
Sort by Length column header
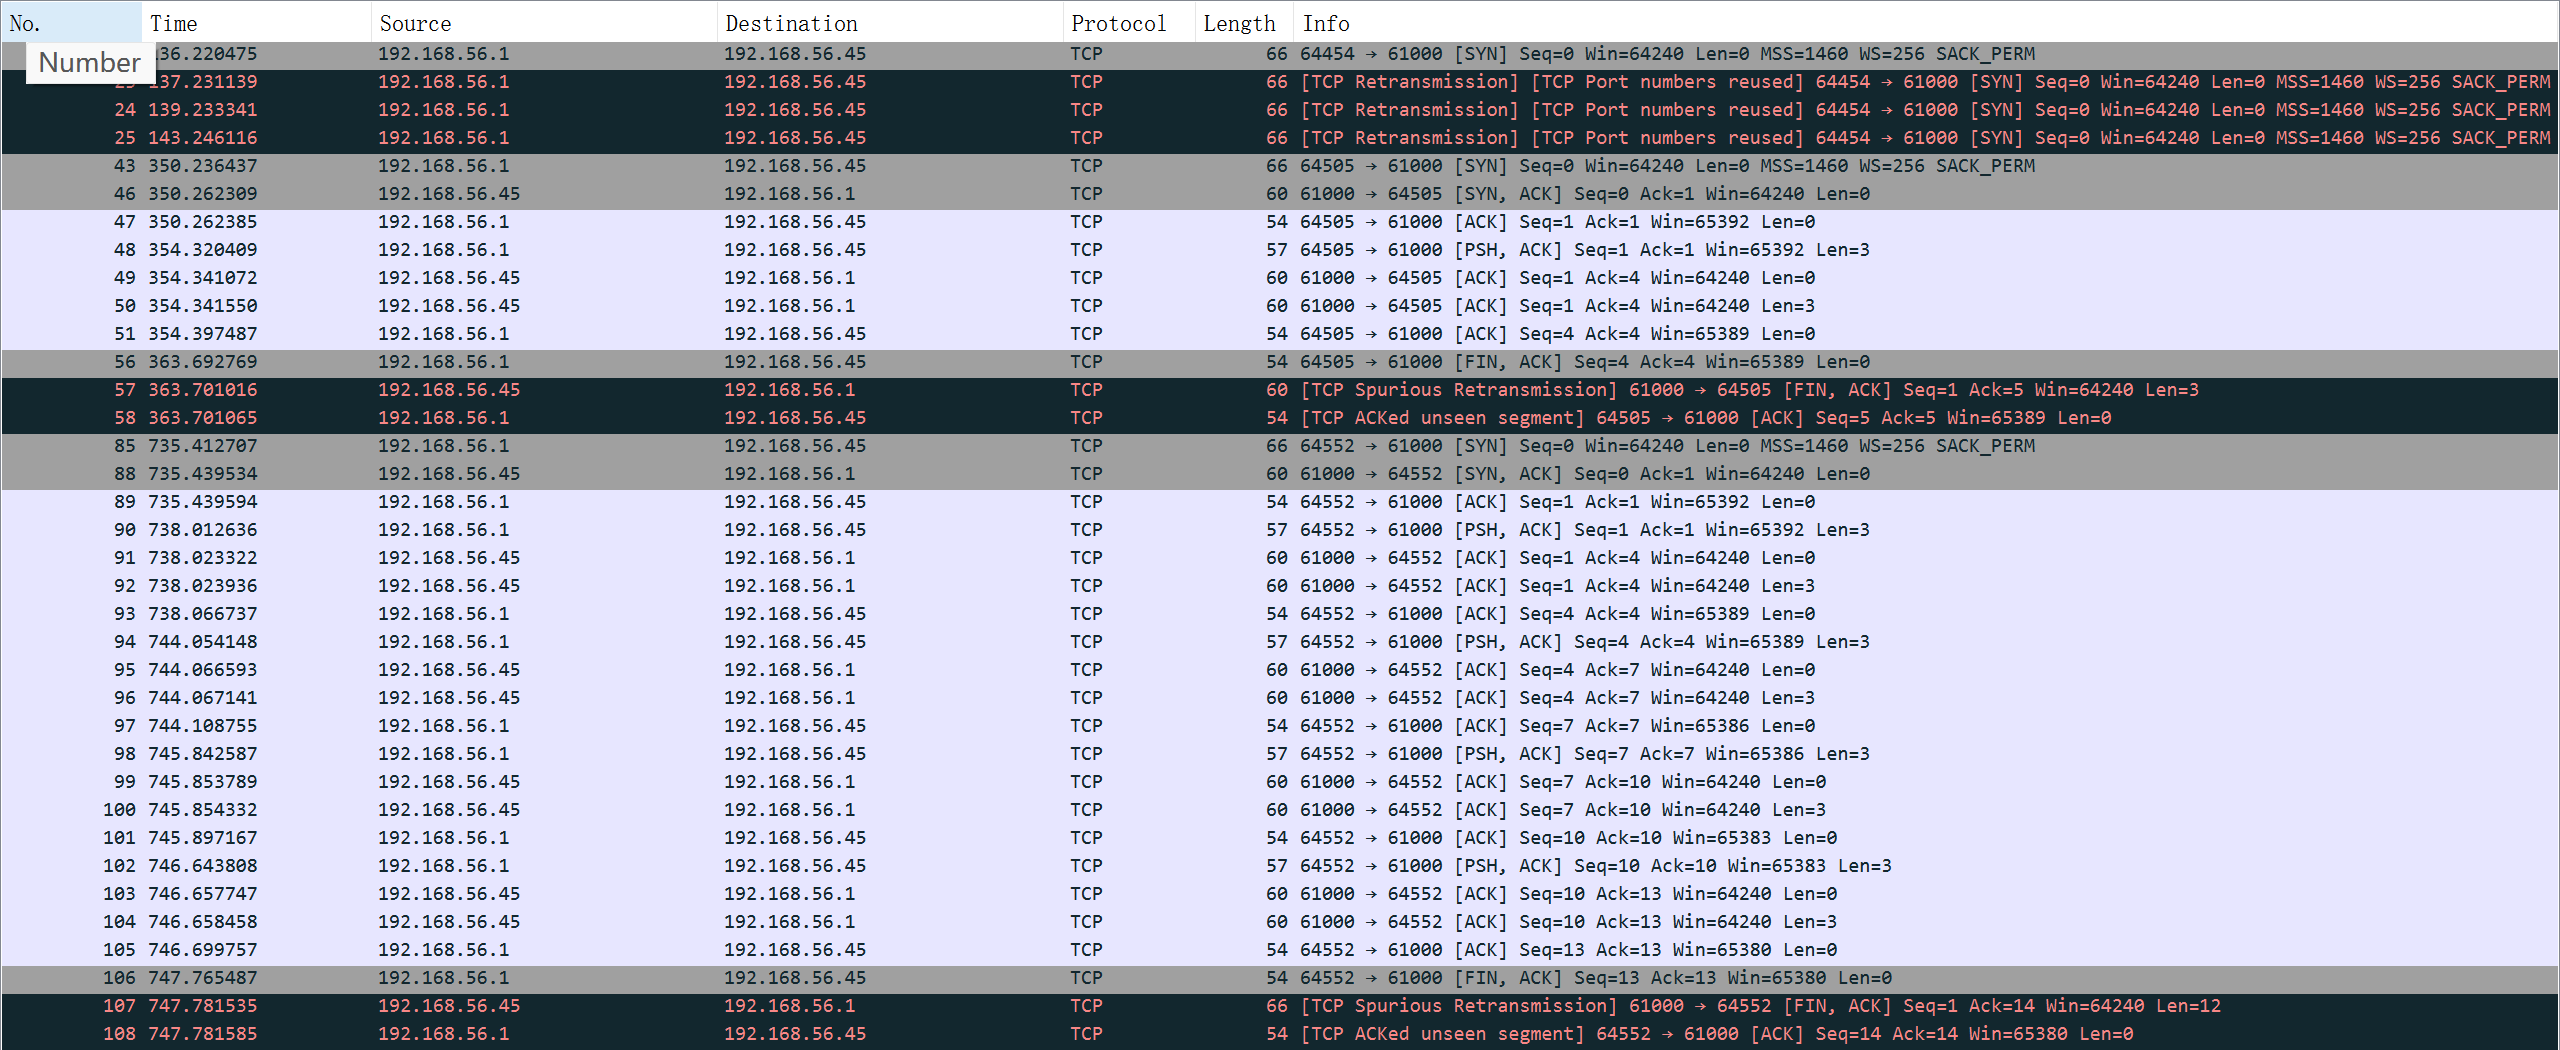pyautogui.click(x=1244, y=22)
